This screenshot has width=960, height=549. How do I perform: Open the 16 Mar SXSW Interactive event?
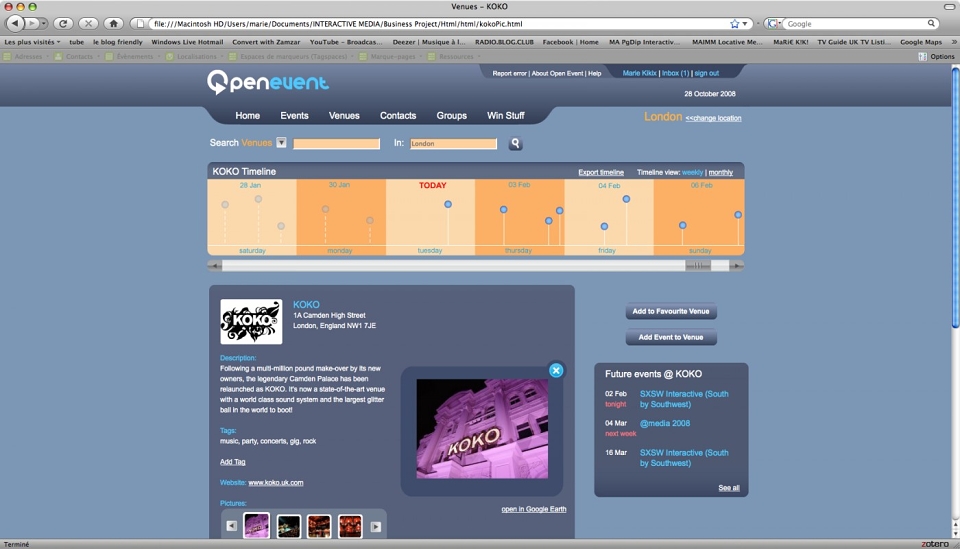click(x=684, y=458)
